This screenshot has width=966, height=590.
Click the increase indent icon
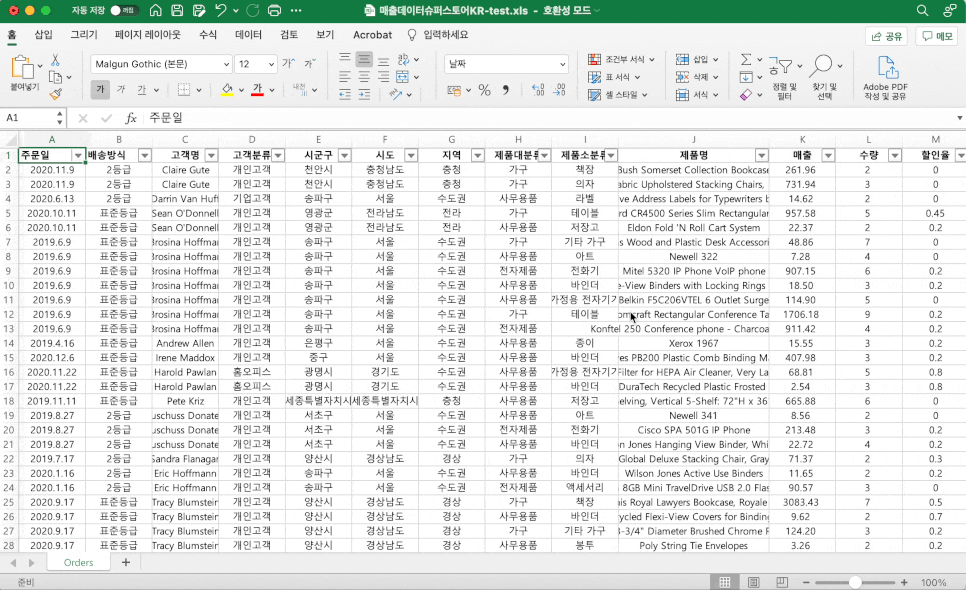coord(365,94)
